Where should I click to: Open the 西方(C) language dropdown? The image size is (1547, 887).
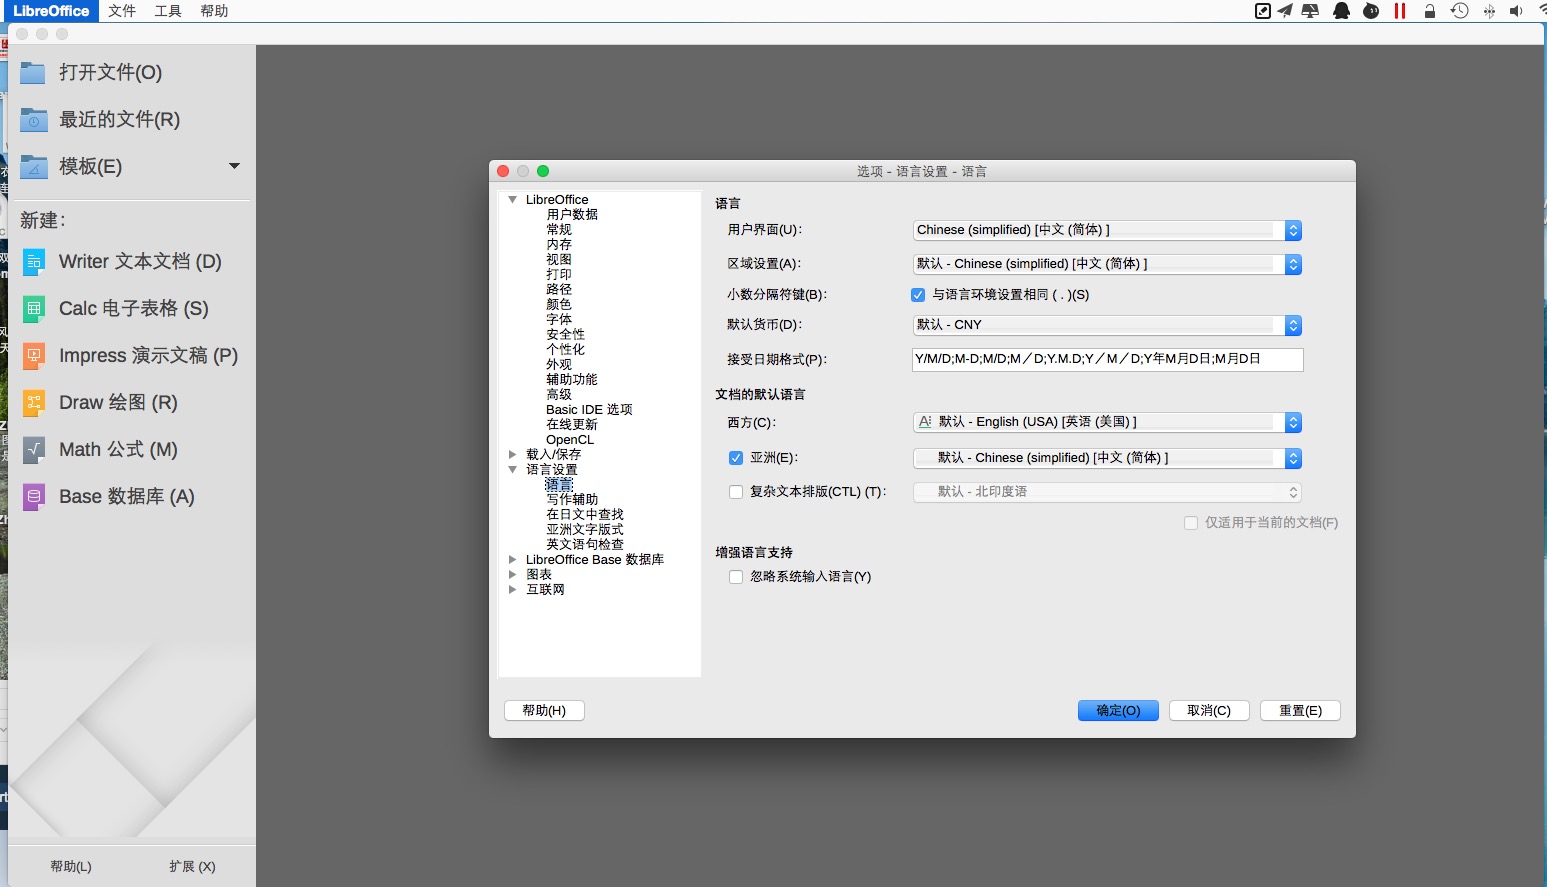[1108, 422]
